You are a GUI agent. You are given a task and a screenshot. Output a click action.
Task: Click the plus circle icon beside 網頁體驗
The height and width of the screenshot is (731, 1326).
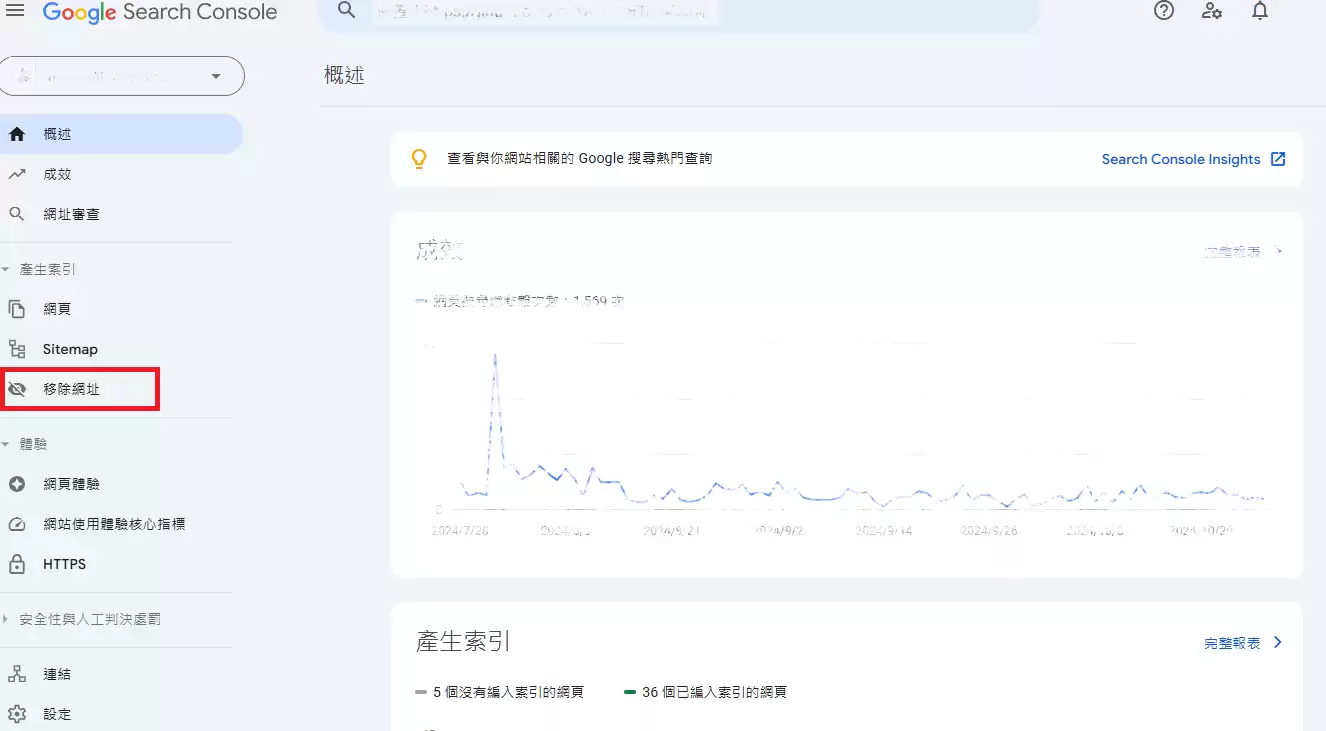pyautogui.click(x=17, y=484)
